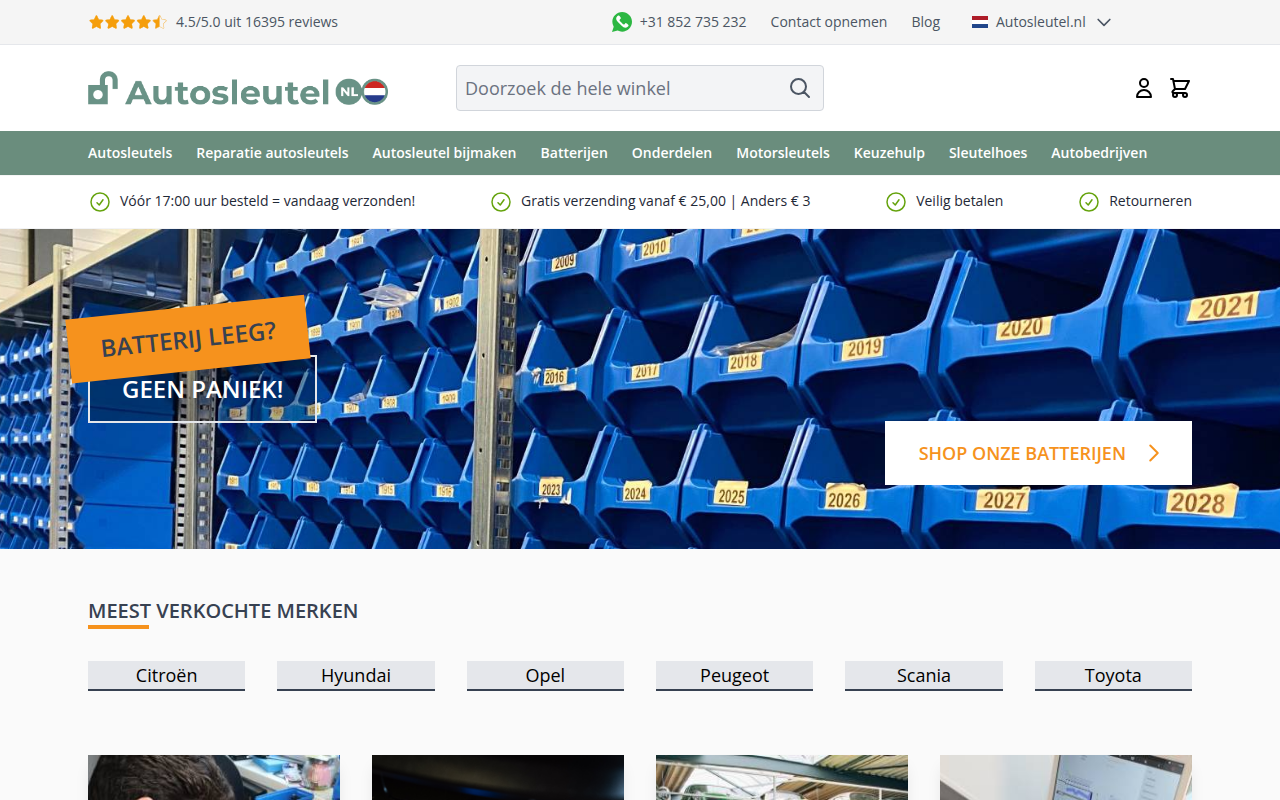Viewport: 1280px width, 800px height.
Task: Open the Autobedrijven menu item
Action: 1099,153
